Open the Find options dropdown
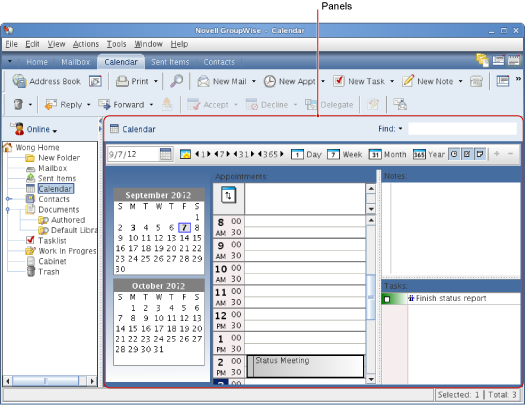The height and width of the screenshot is (405, 526). point(400,129)
